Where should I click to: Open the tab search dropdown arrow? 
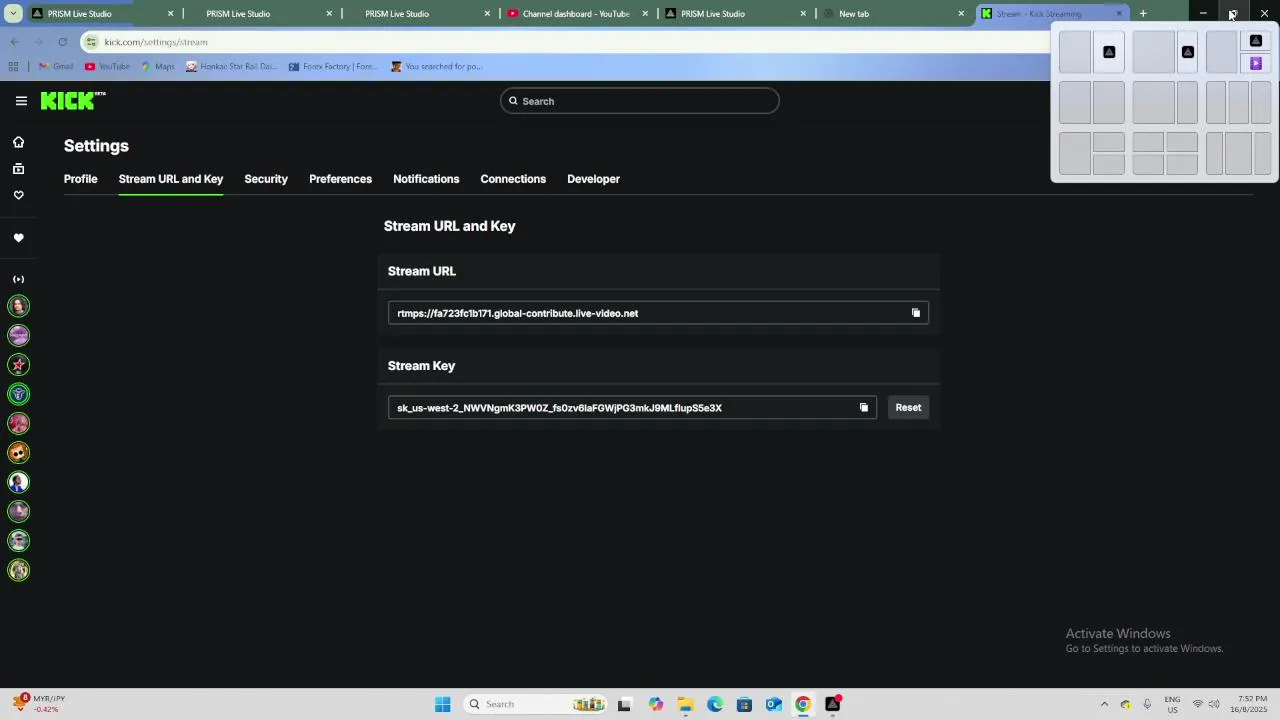(12, 14)
